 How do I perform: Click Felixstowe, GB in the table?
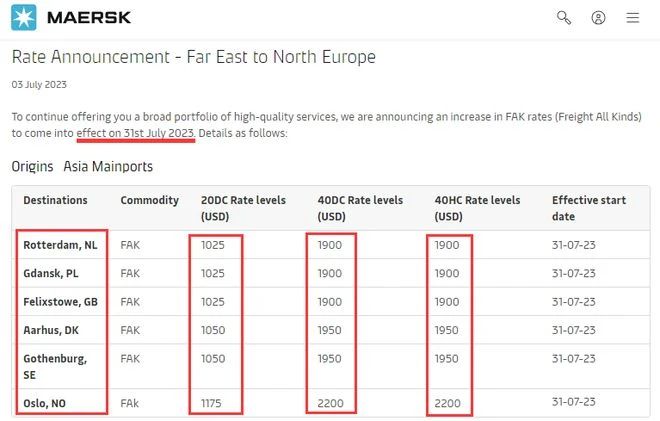(x=60, y=302)
